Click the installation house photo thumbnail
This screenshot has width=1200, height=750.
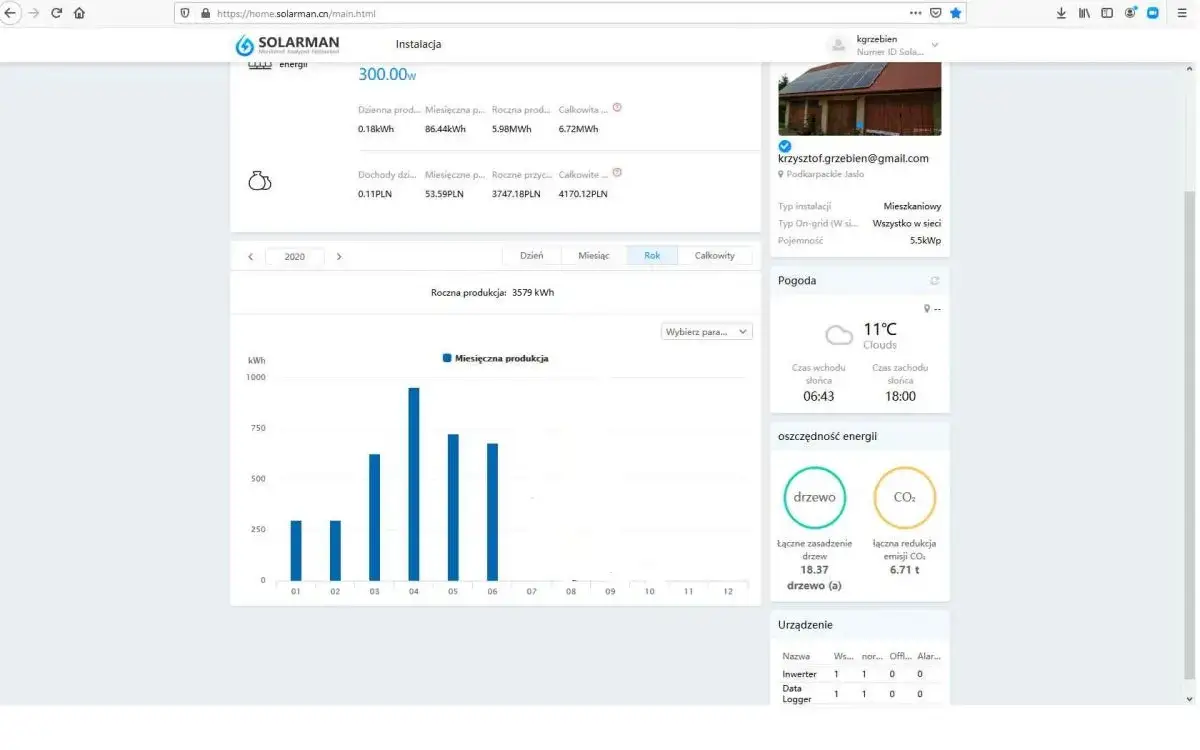[x=860, y=98]
